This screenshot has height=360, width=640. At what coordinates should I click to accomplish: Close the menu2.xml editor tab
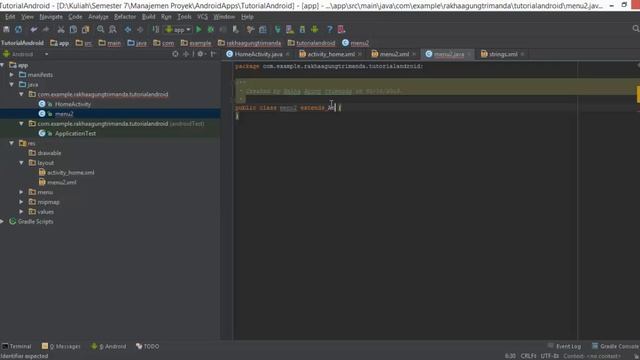click(x=414, y=54)
